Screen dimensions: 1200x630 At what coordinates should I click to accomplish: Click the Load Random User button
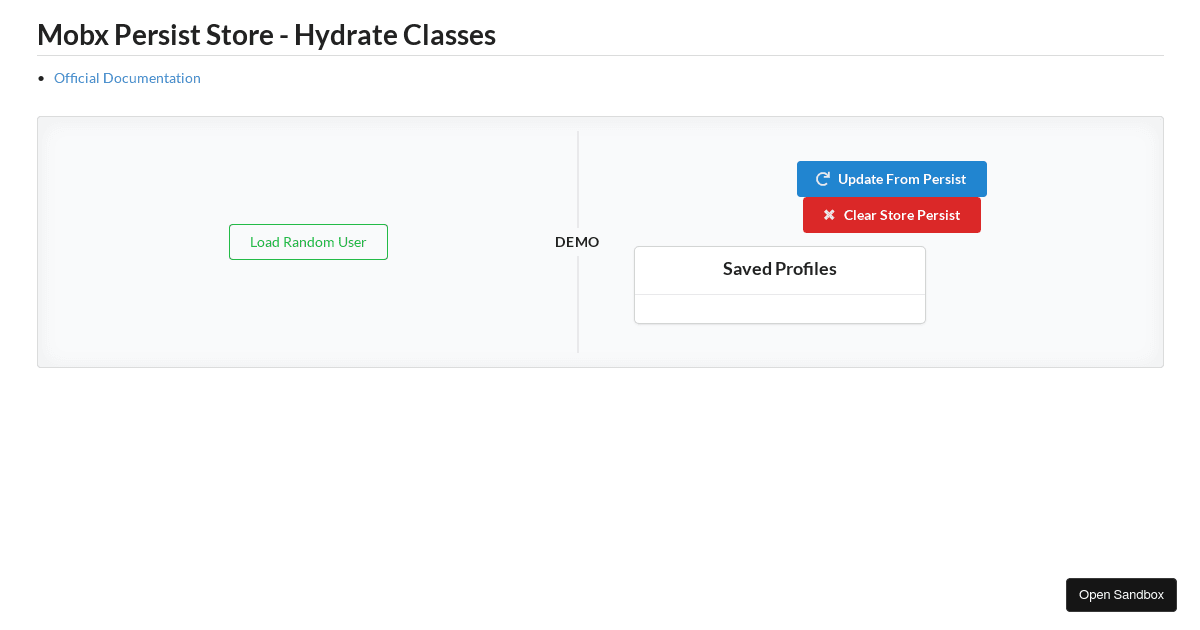click(x=308, y=241)
